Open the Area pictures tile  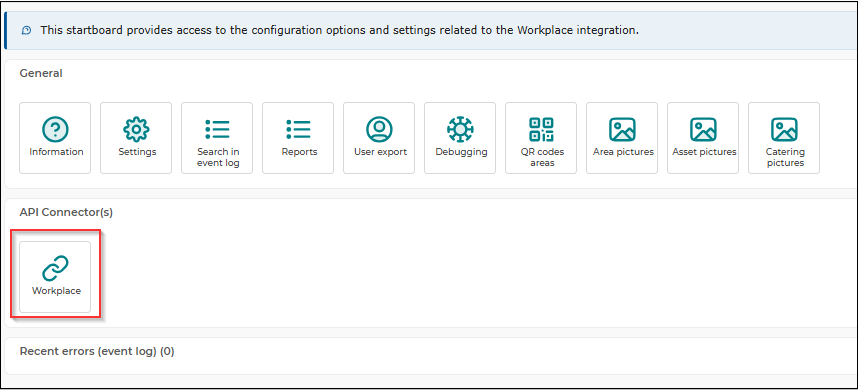(x=622, y=138)
